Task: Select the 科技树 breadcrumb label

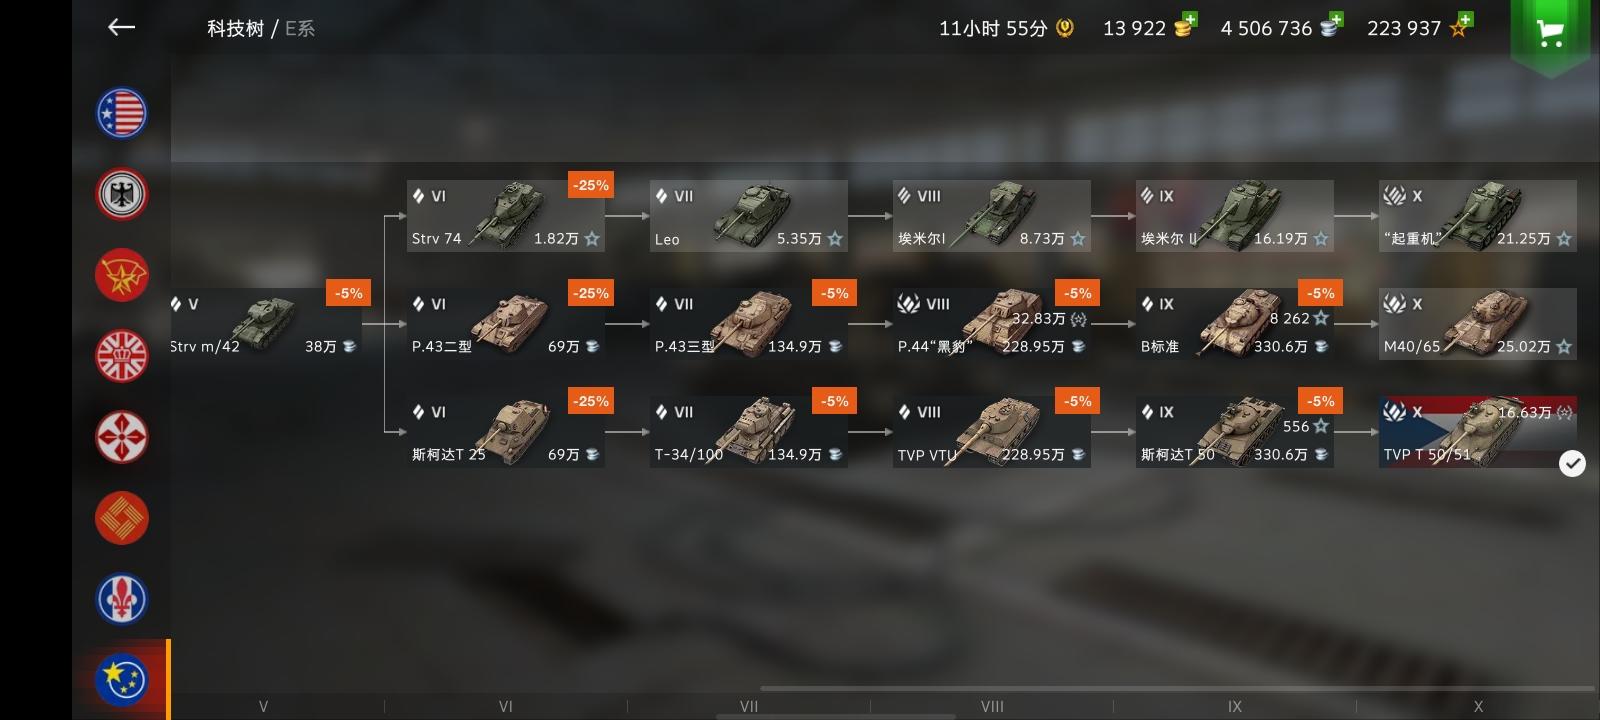Action: 235,28
